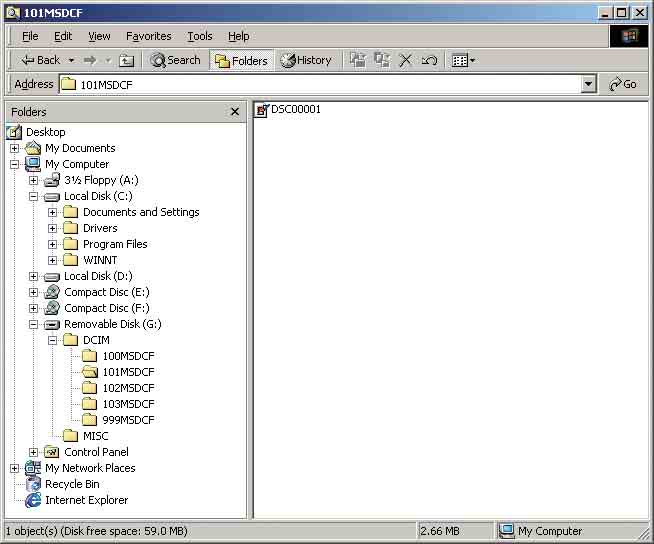Expand Compact Disc (E:) node
This screenshot has width=654, height=544.
33,292
